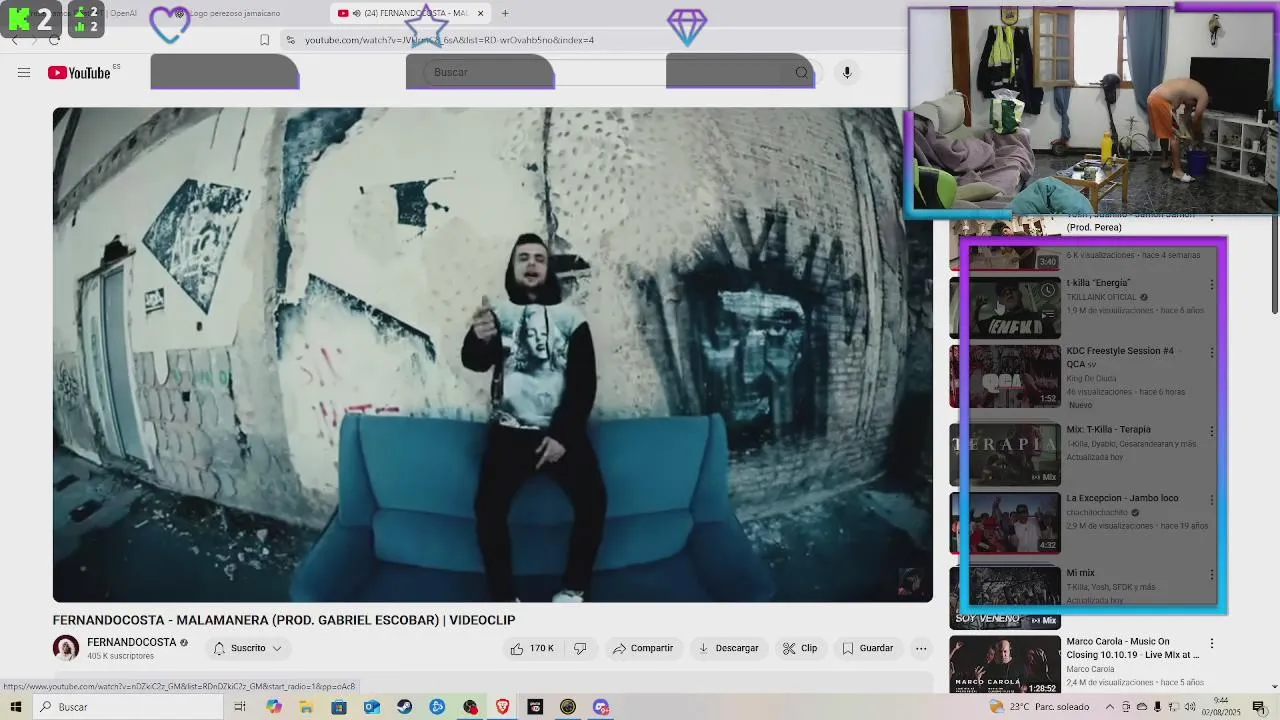Click the Compartir share button
1280x720 pixels.
click(643, 648)
